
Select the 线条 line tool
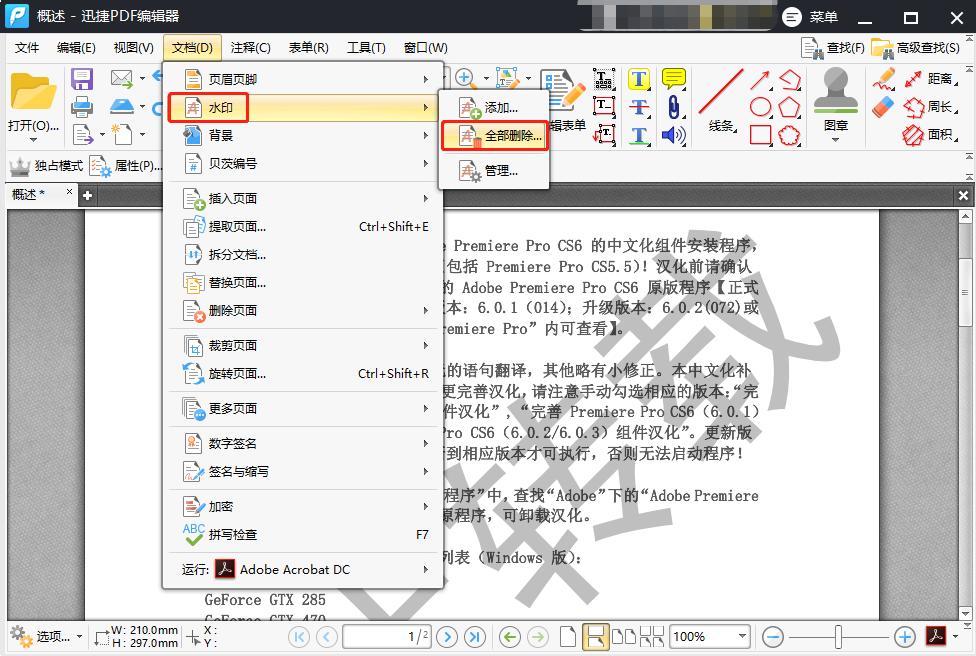click(x=721, y=101)
